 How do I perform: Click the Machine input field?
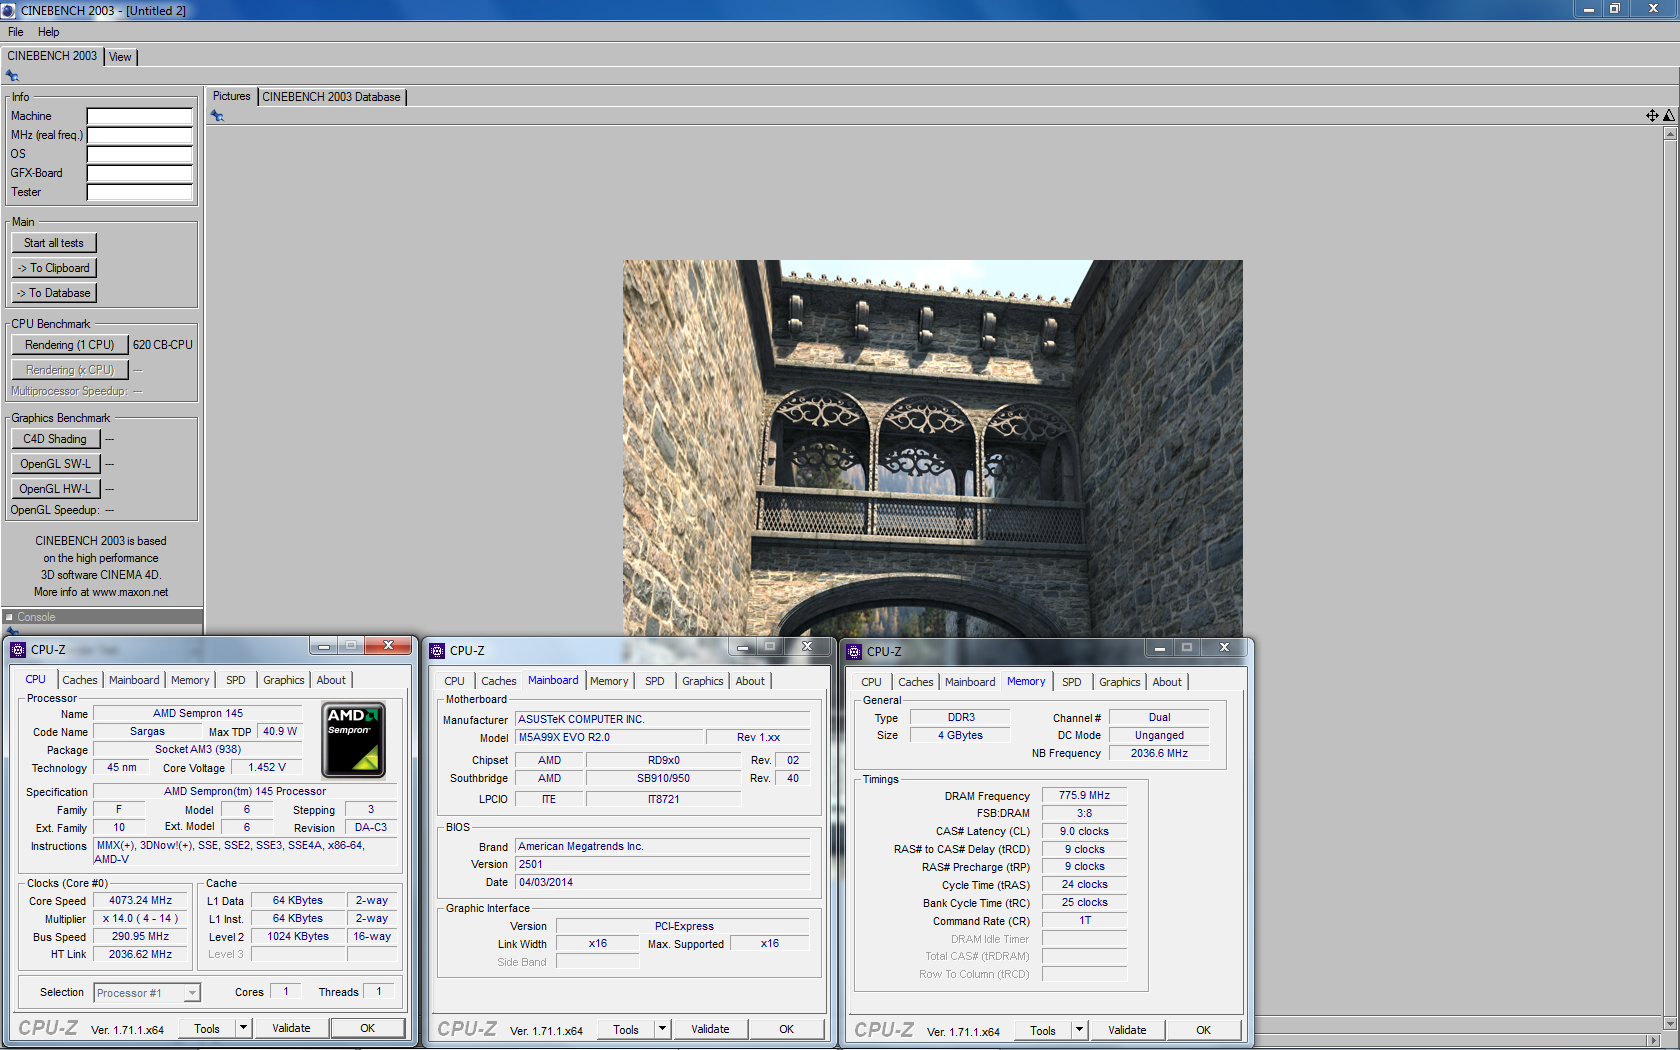tap(140, 116)
